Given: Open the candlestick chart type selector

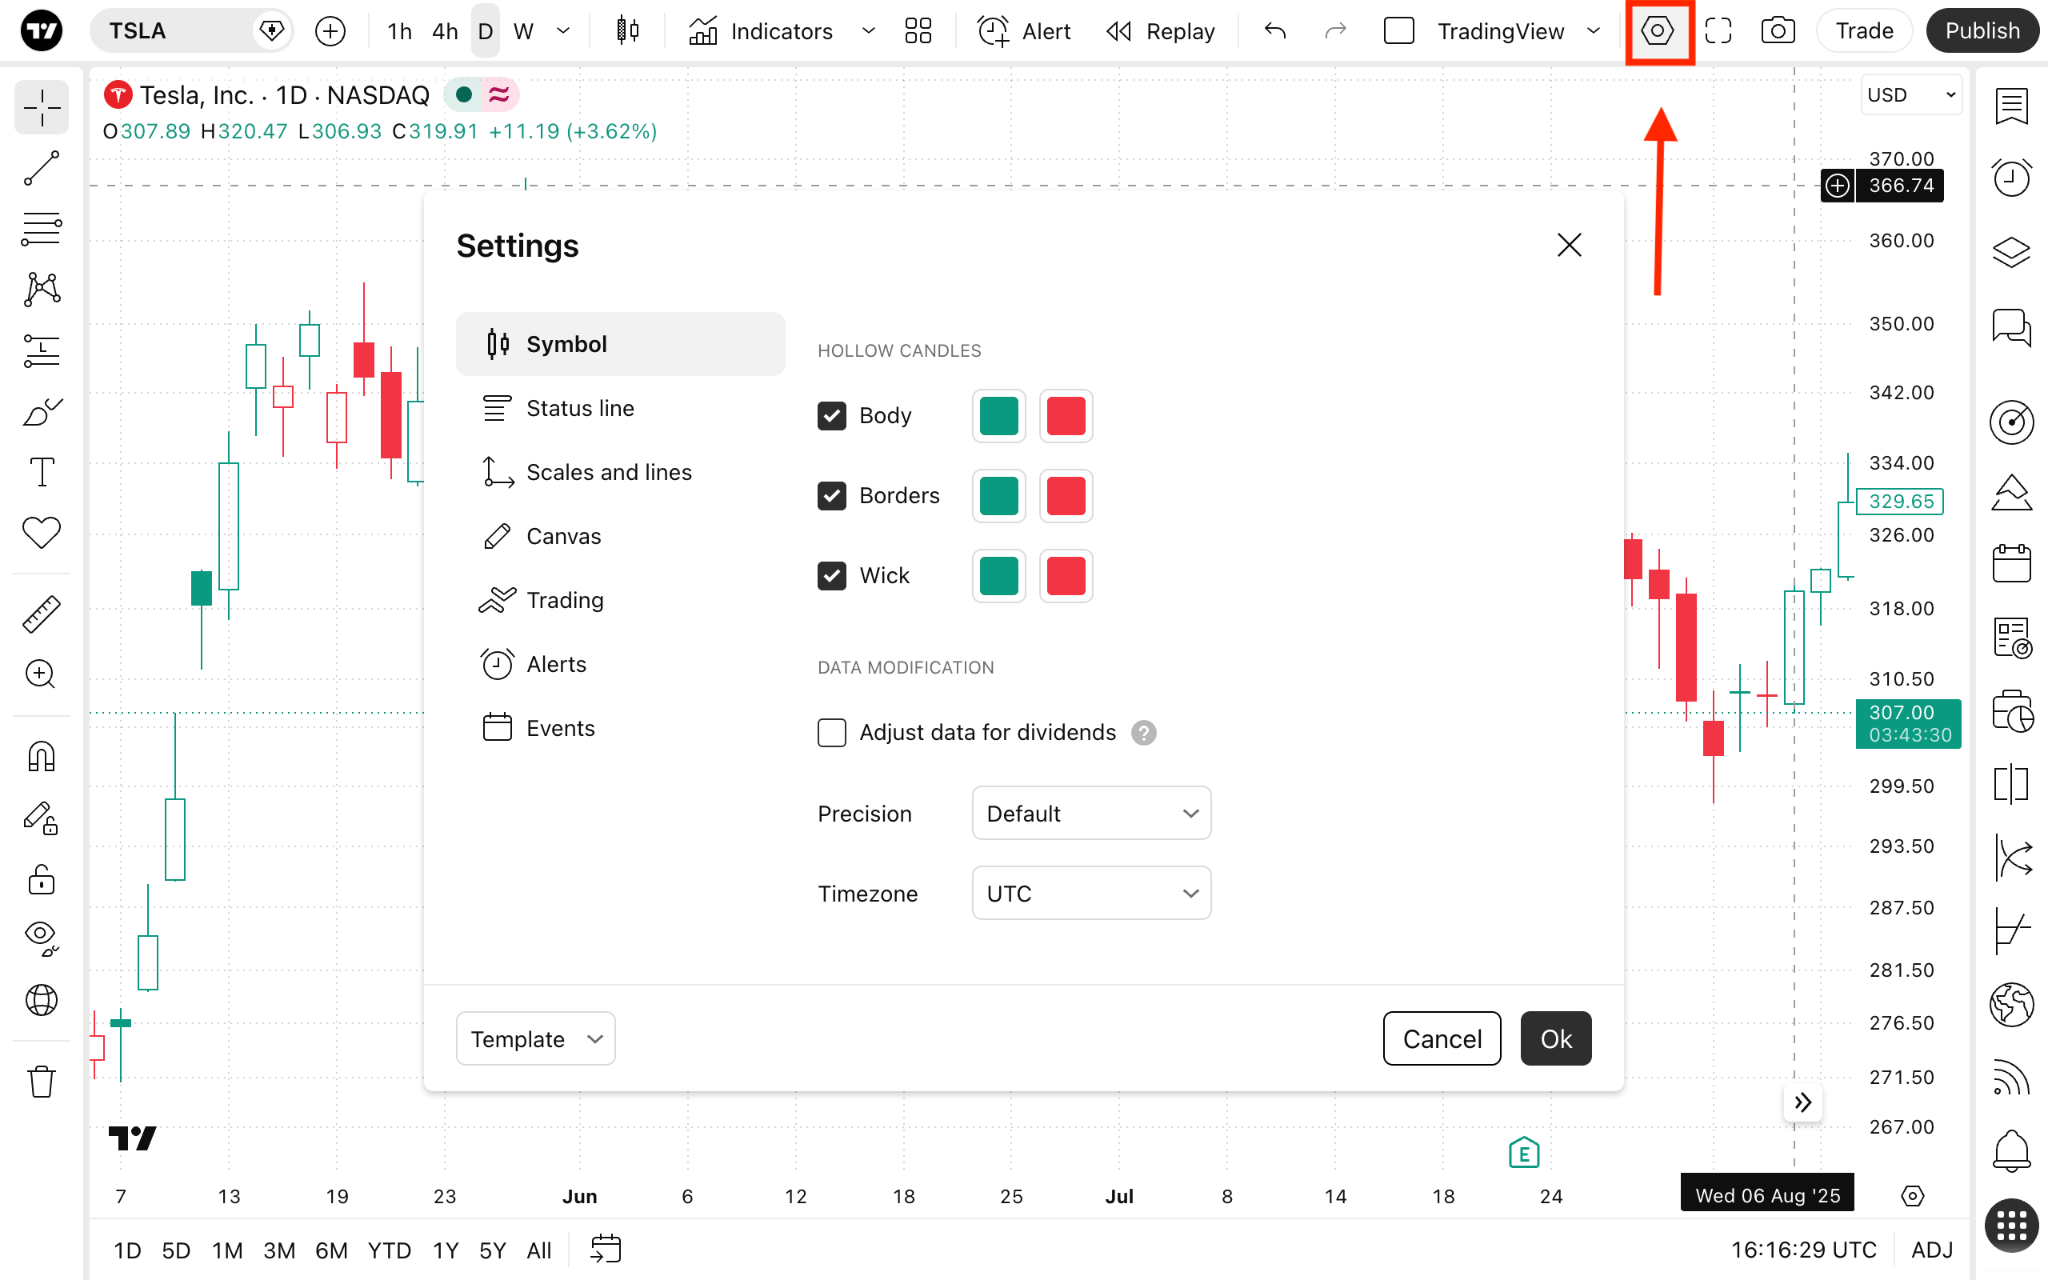Looking at the screenshot, I should click(x=627, y=31).
